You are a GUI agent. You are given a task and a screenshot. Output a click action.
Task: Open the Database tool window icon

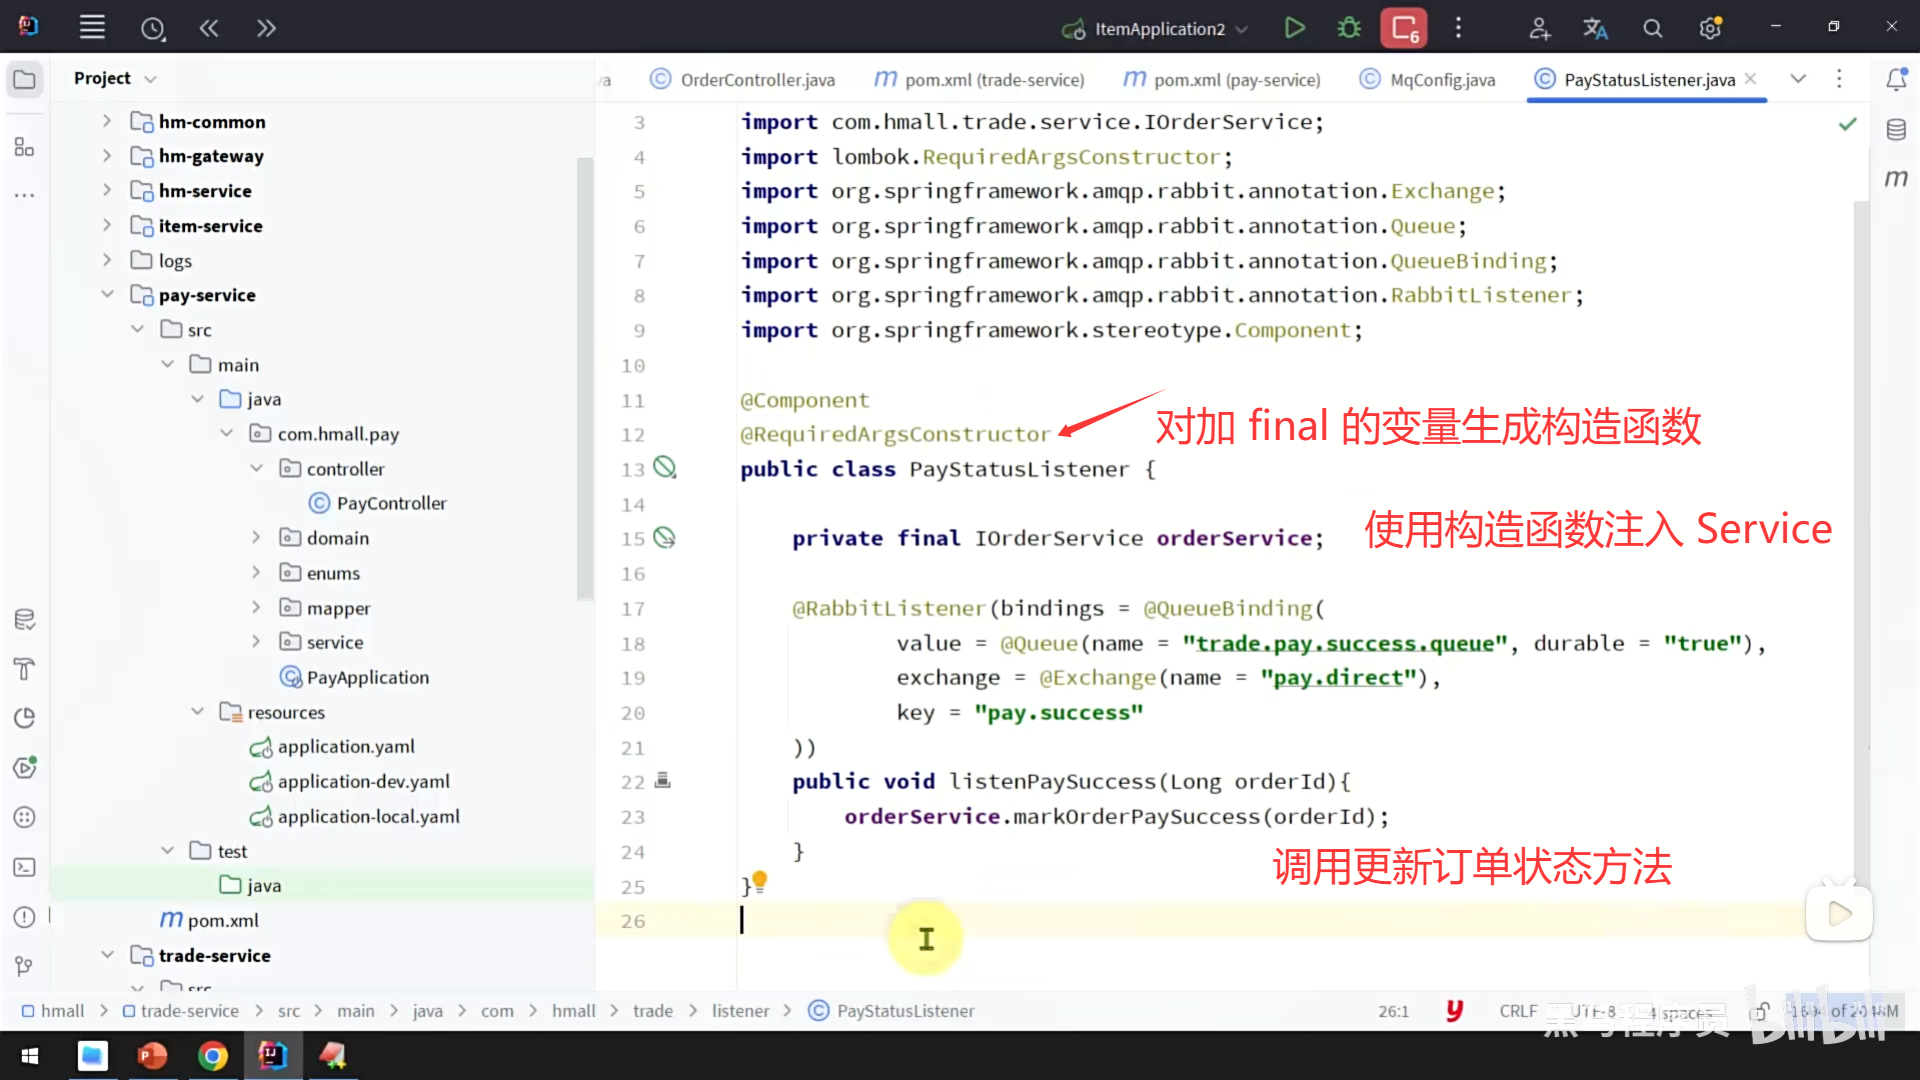(x=1896, y=130)
